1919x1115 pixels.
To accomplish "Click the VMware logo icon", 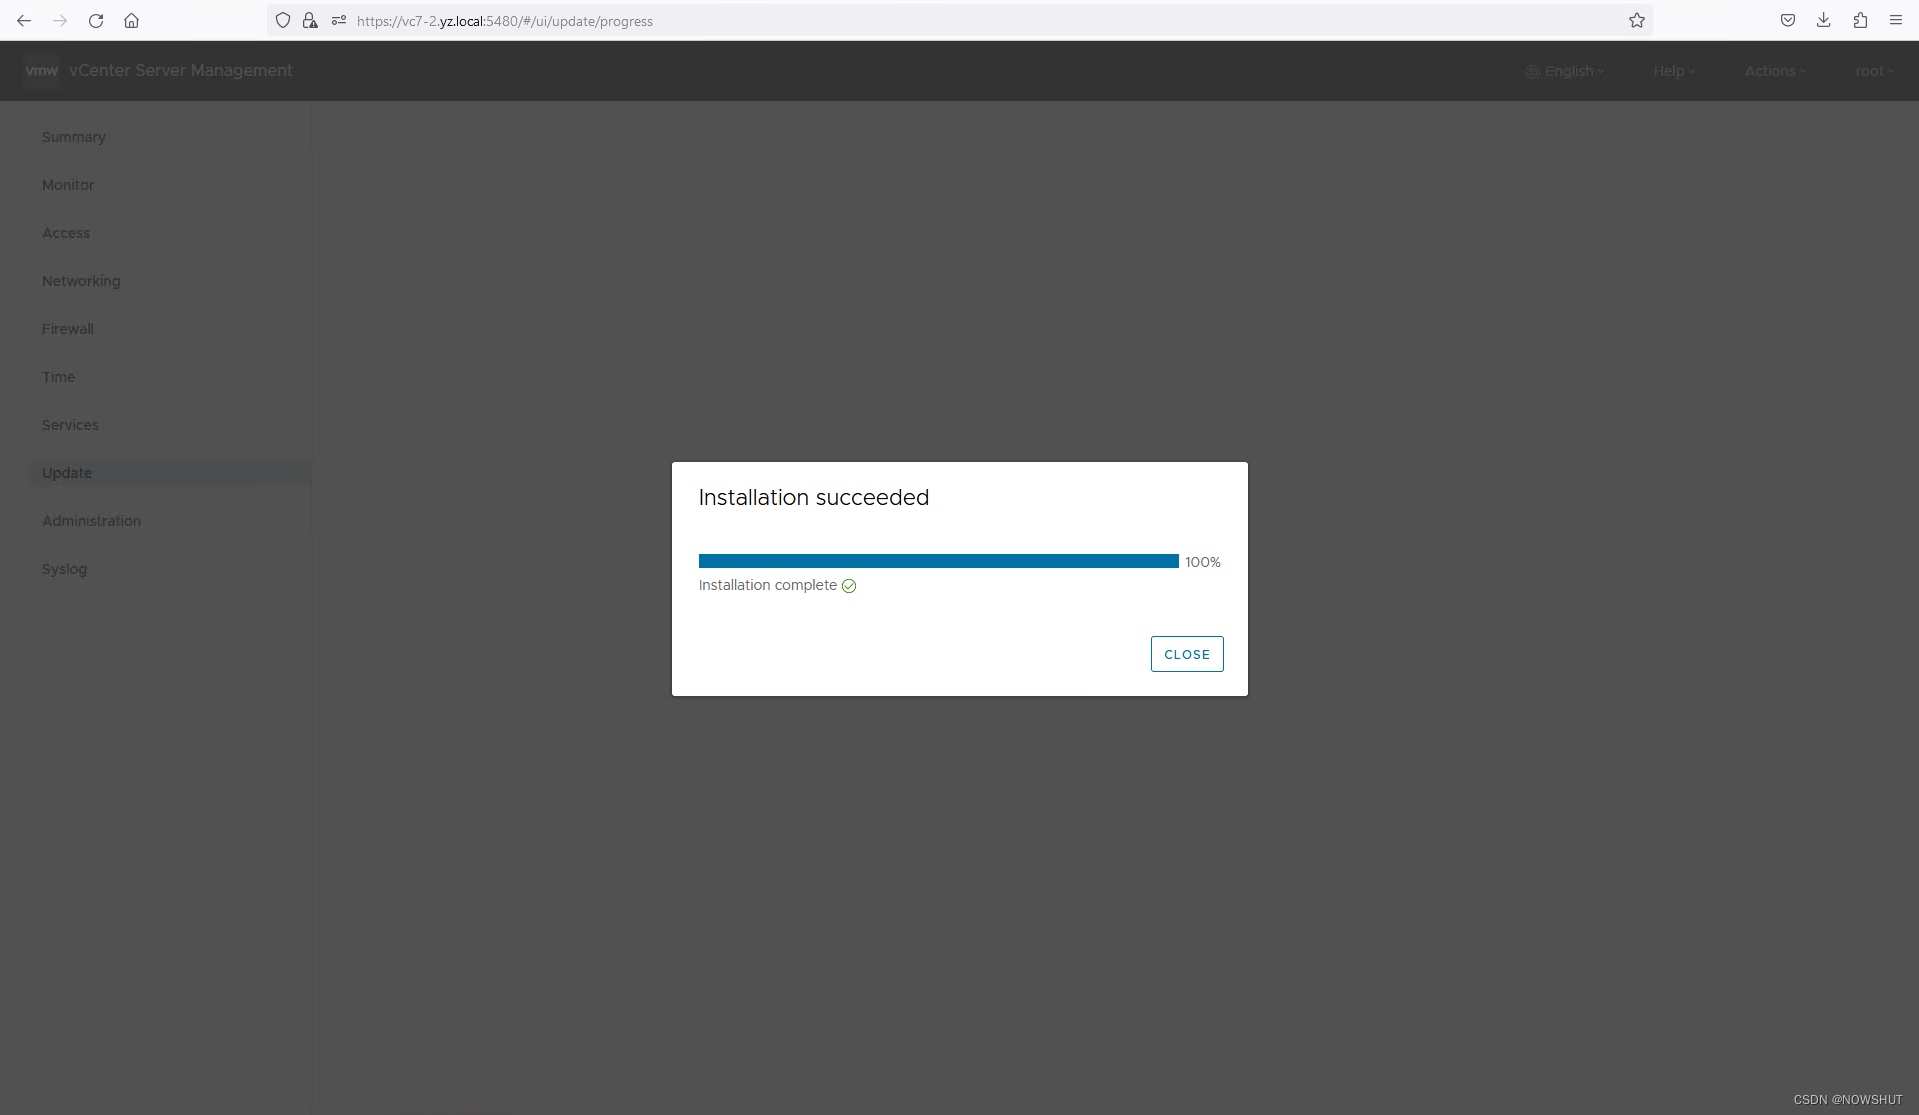I will [x=41, y=70].
